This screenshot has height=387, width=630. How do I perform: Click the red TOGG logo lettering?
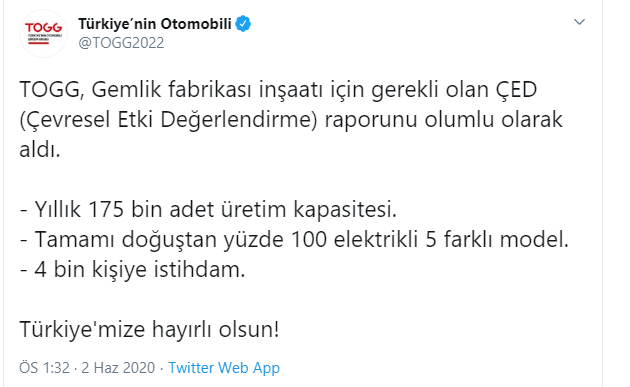coord(43,27)
